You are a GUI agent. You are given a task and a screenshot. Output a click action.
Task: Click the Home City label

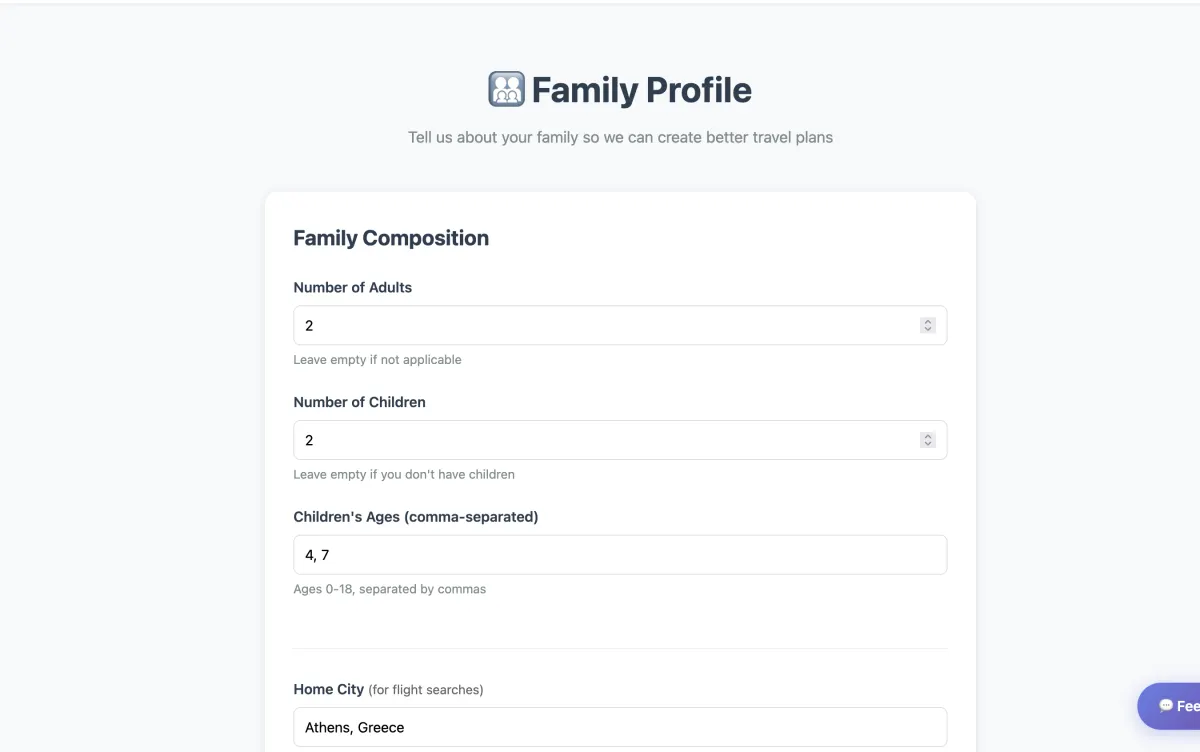tap(328, 689)
